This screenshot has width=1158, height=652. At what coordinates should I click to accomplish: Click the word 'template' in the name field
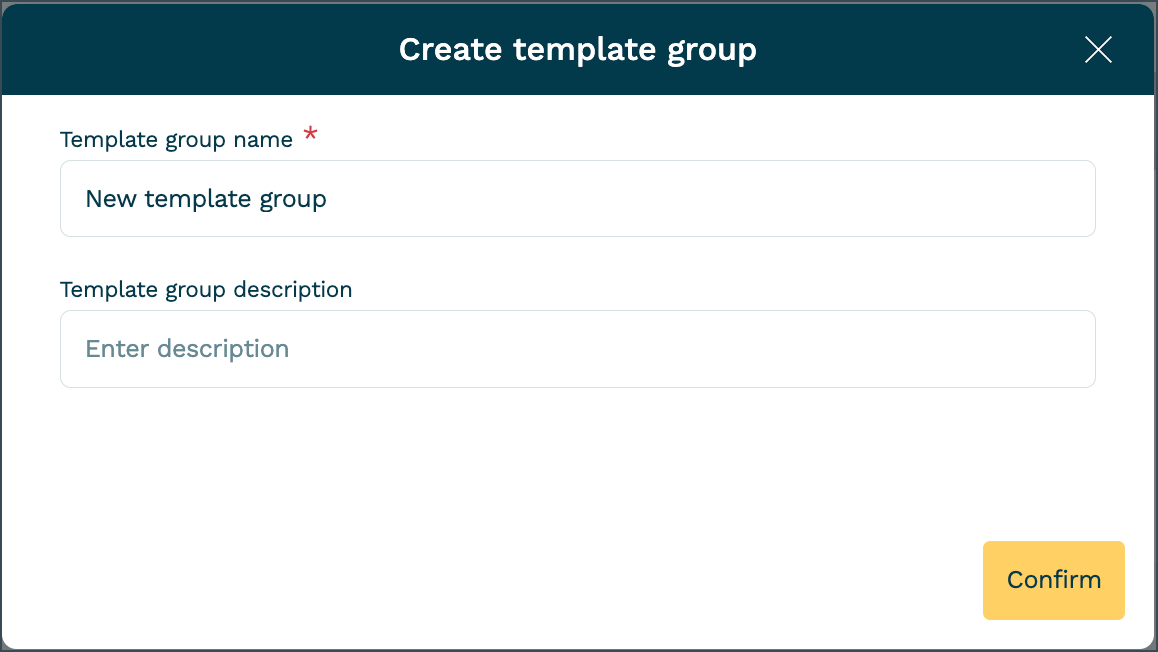198,198
